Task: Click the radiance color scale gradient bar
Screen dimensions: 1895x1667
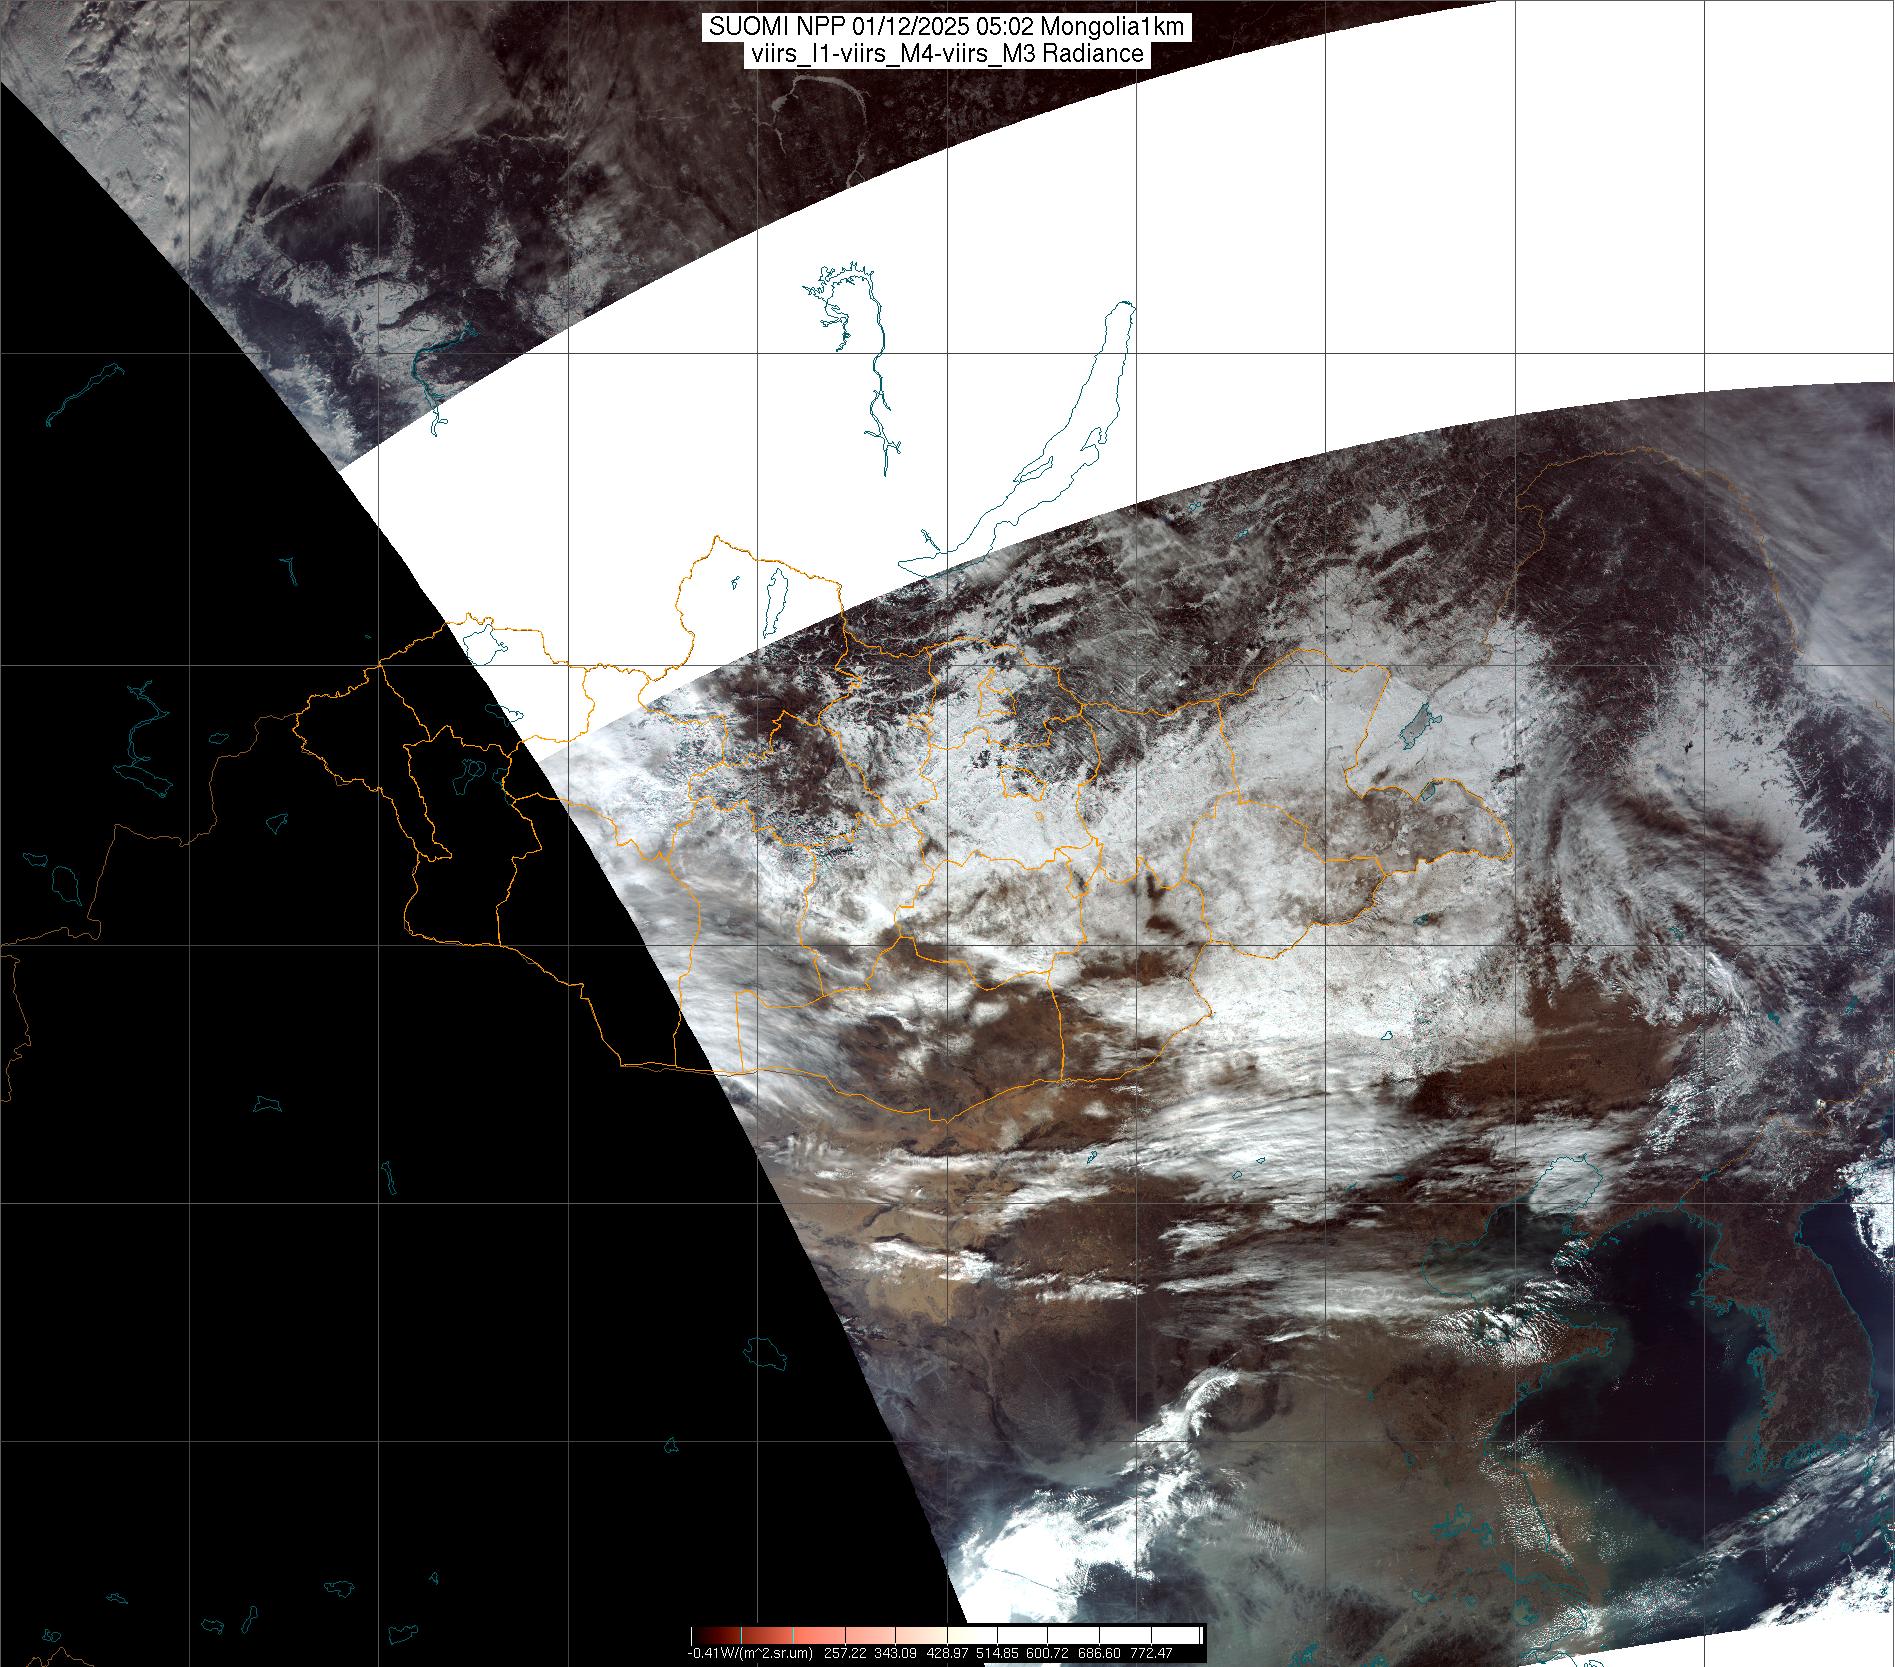Action: pyautogui.click(x=946, y=1636)
